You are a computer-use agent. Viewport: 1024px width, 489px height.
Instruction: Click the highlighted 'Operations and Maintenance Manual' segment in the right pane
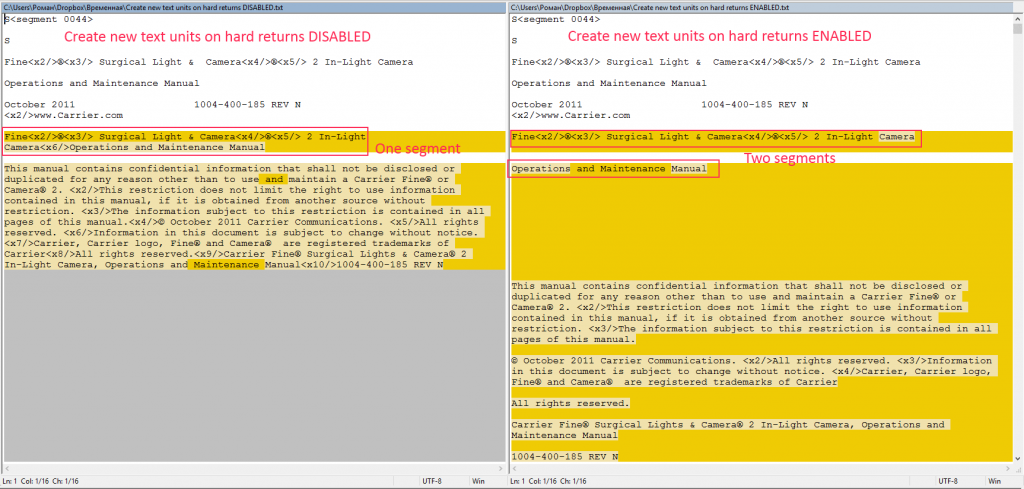pyautogui.click(x=609, y=168)
